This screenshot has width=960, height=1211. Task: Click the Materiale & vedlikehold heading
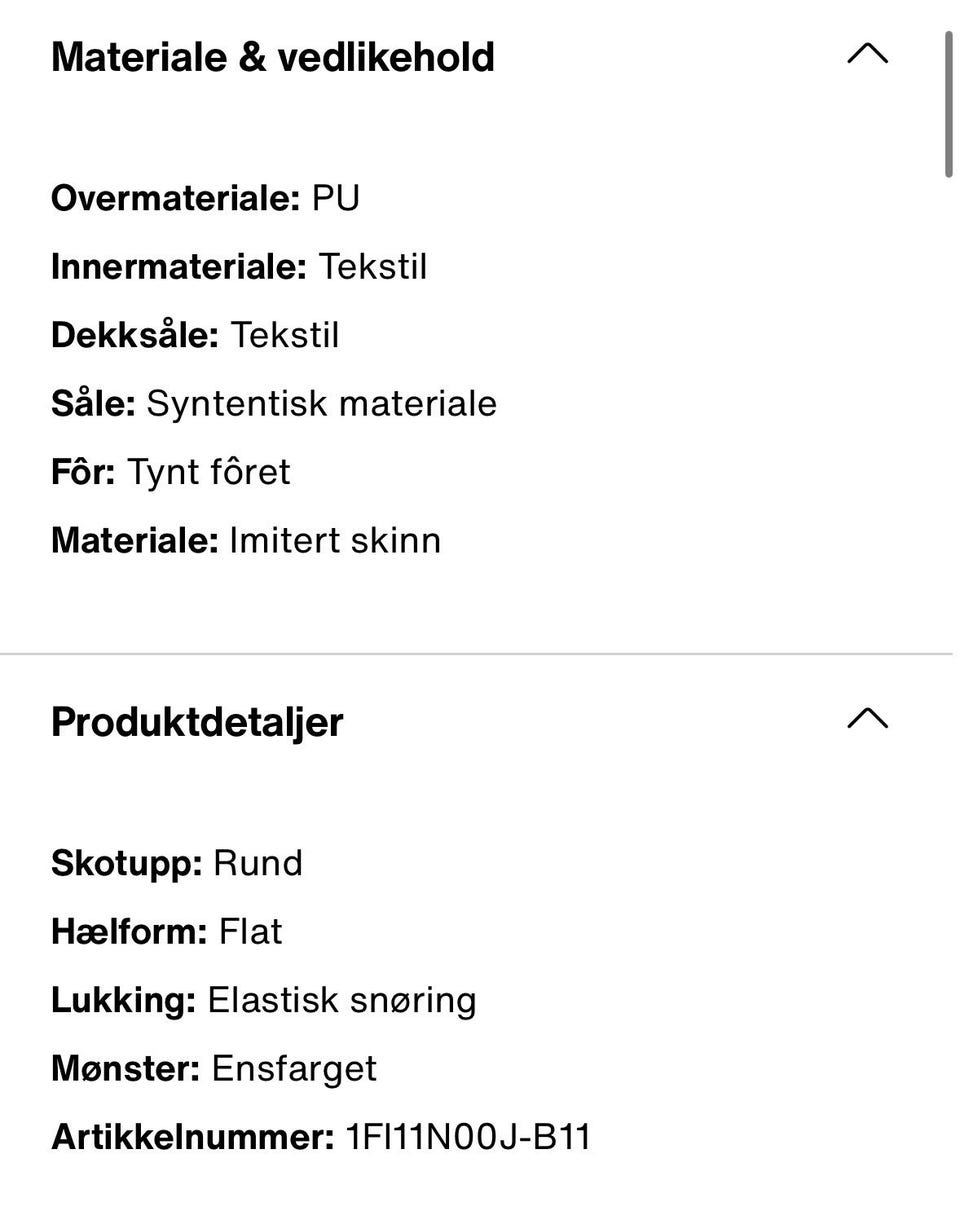click(273, 57)
